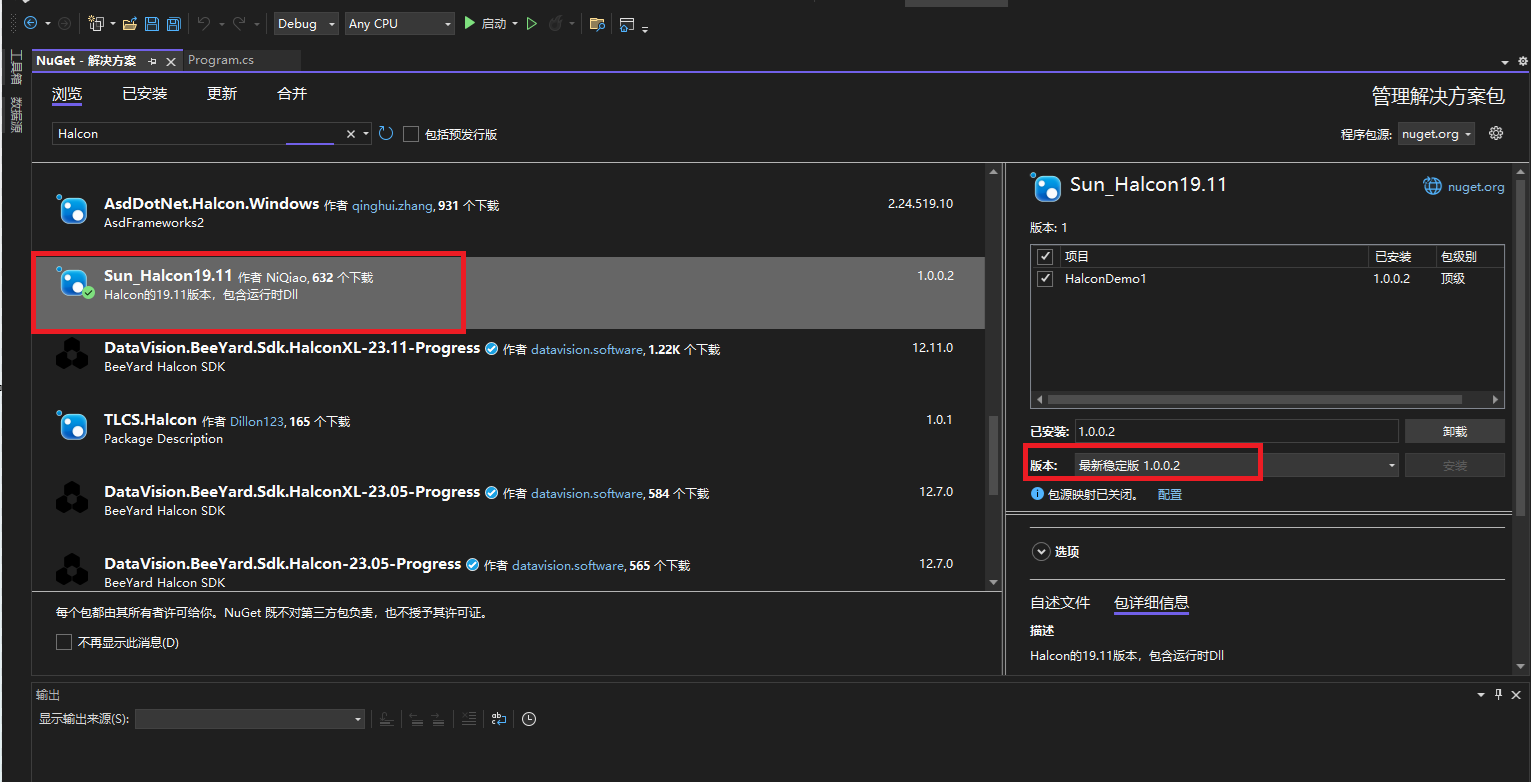Screen dimensions: 1531x782
Task: Click the TLCS.Halcon package icon
Action: pos(72,427)
